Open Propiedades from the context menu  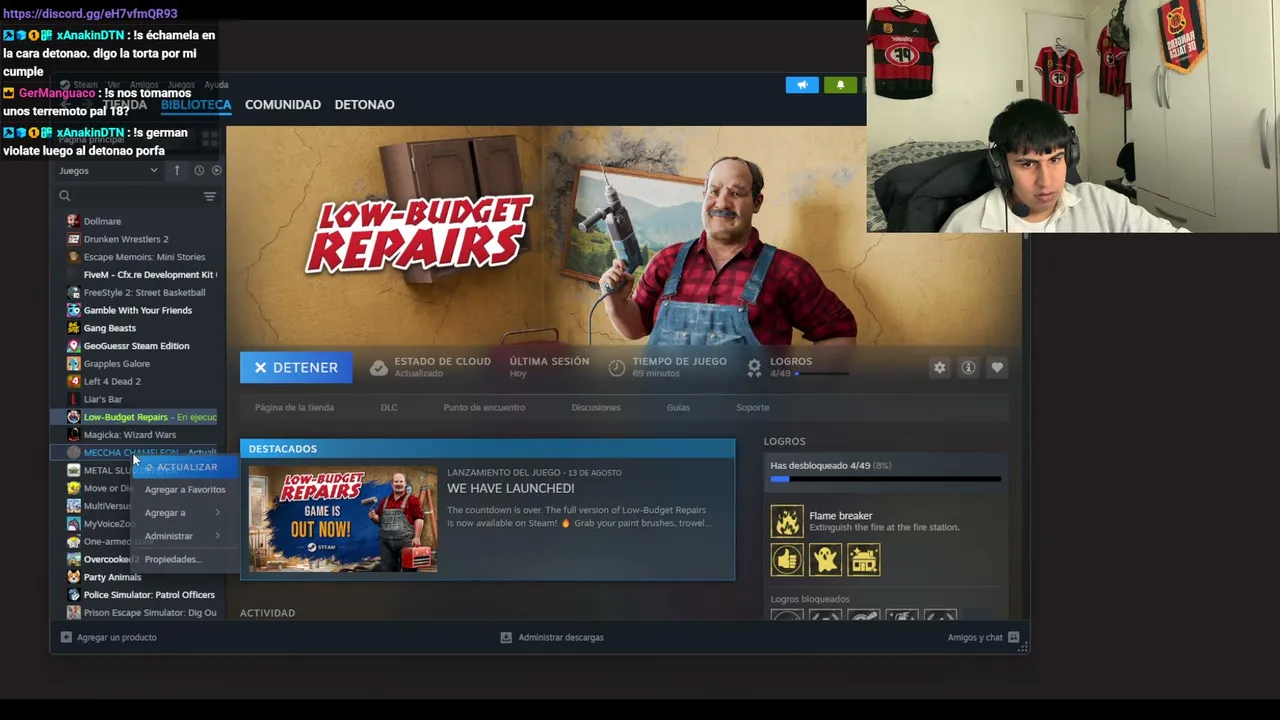coord(184,559)
